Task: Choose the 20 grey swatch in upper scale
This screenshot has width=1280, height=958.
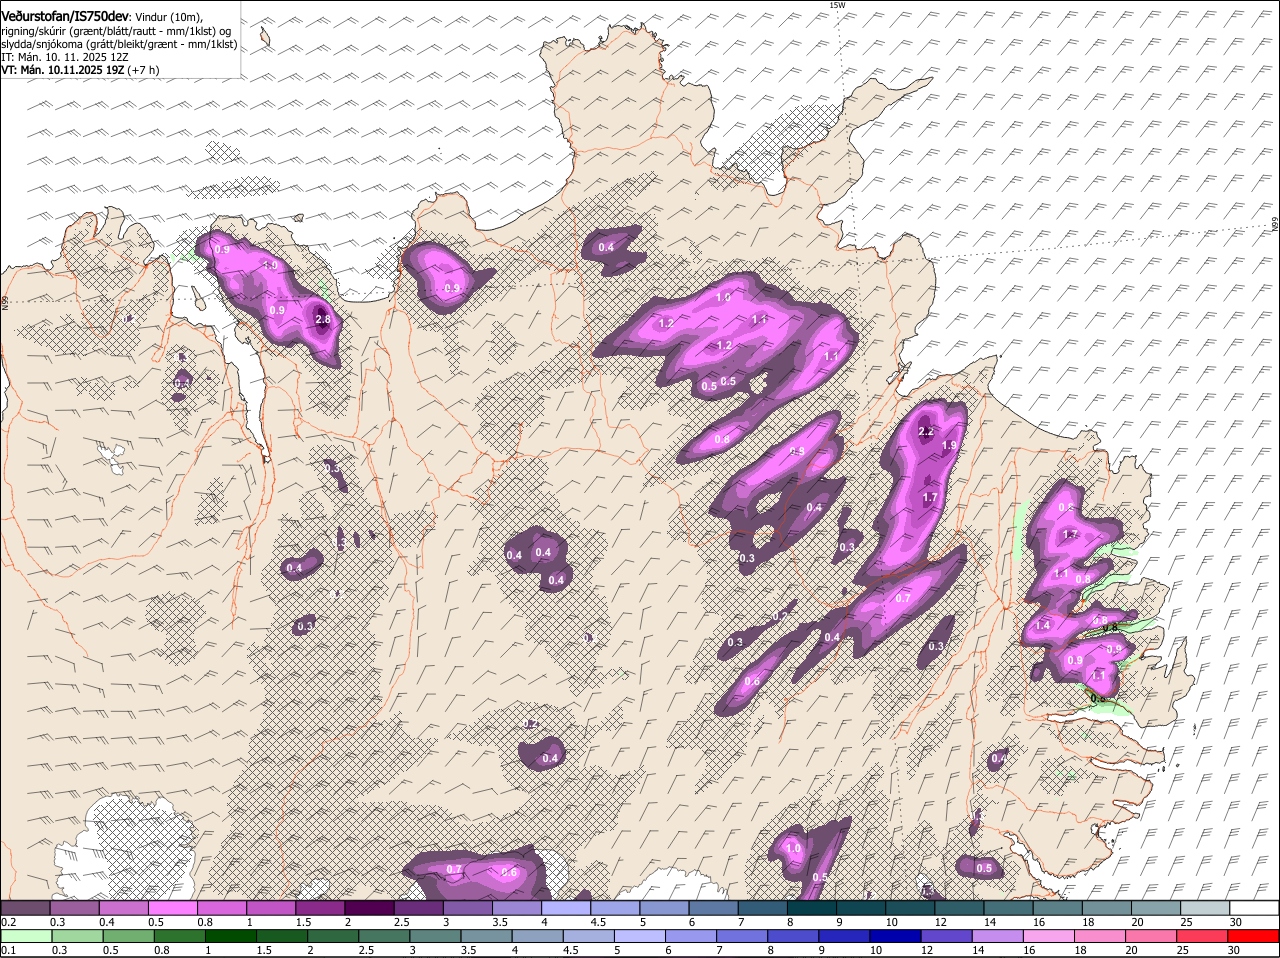Action: [1155, 907]
